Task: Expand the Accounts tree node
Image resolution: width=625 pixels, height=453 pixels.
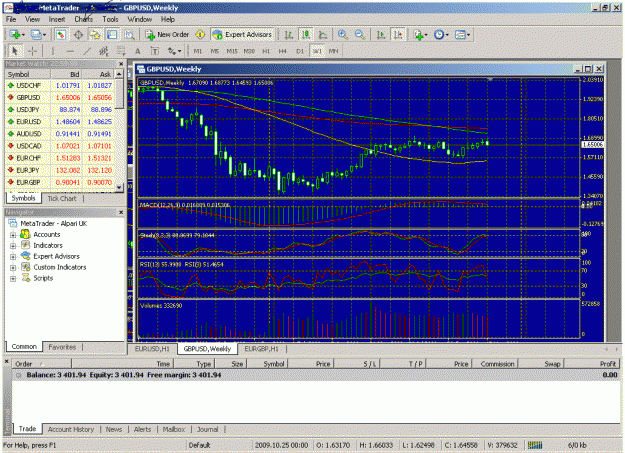Action: pyautogui.click(x=13, y=234)
